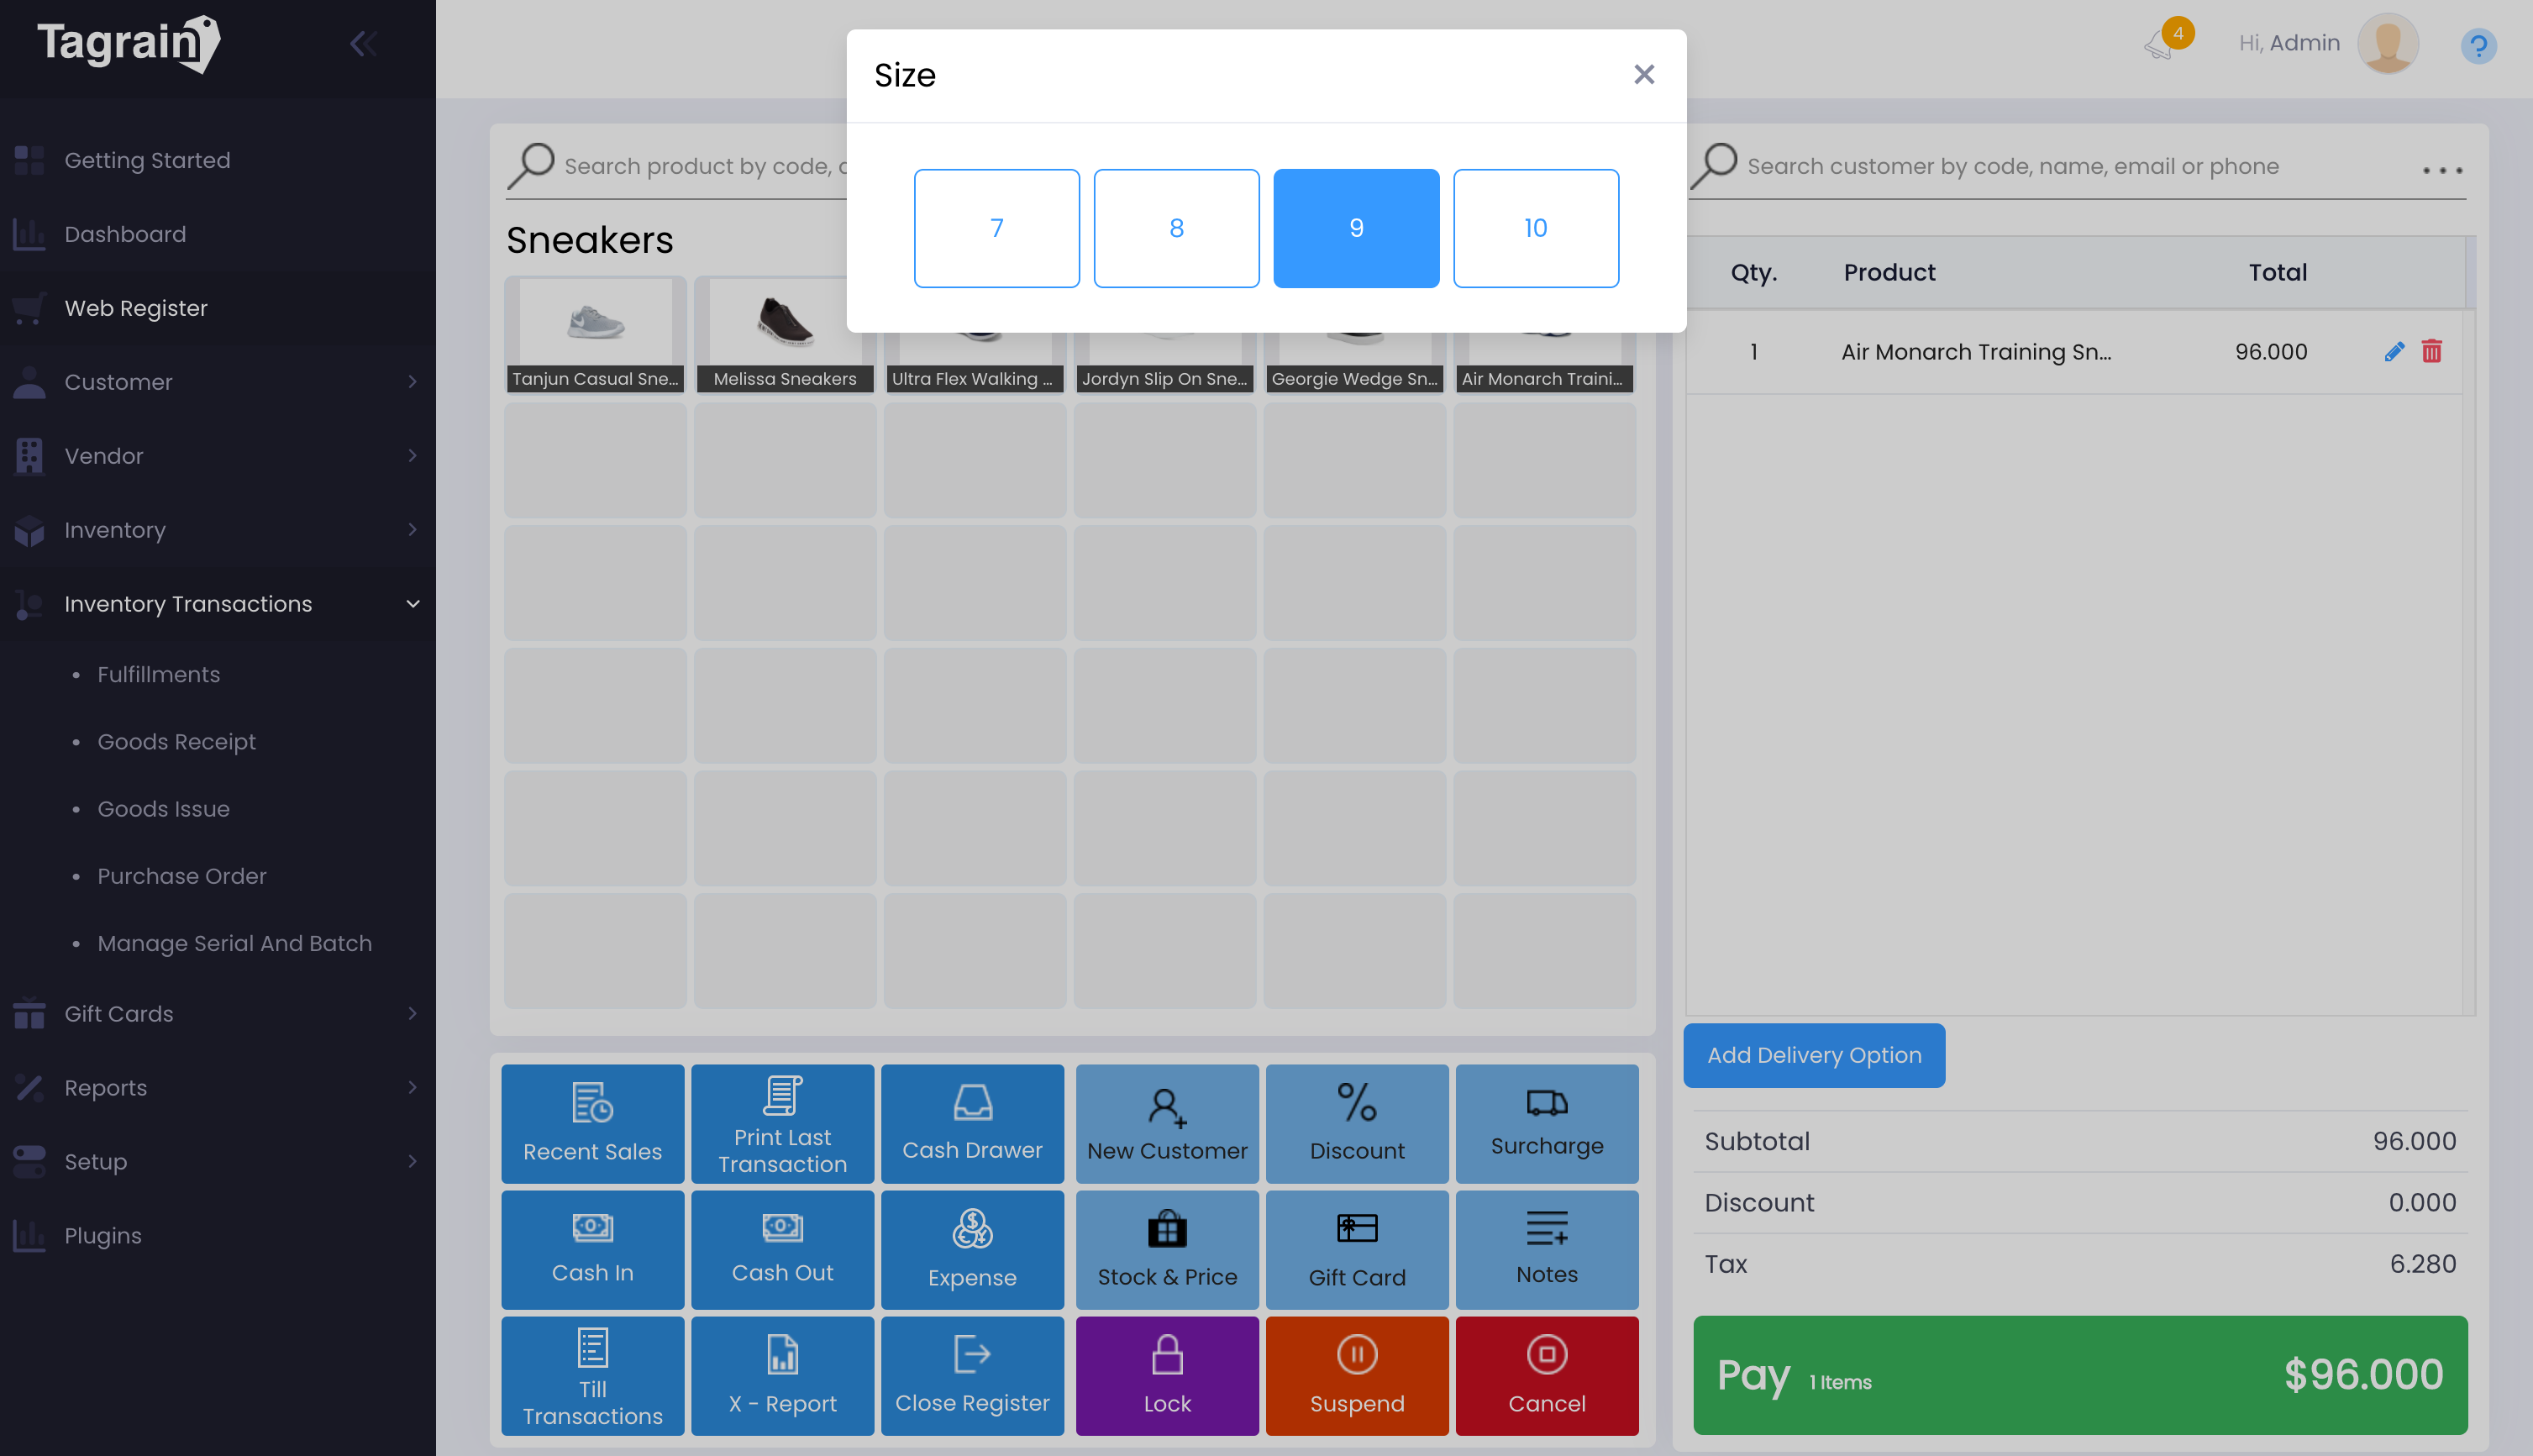Pick size 10 option
This screenshot has height=1456, width=2533.
1535,228
